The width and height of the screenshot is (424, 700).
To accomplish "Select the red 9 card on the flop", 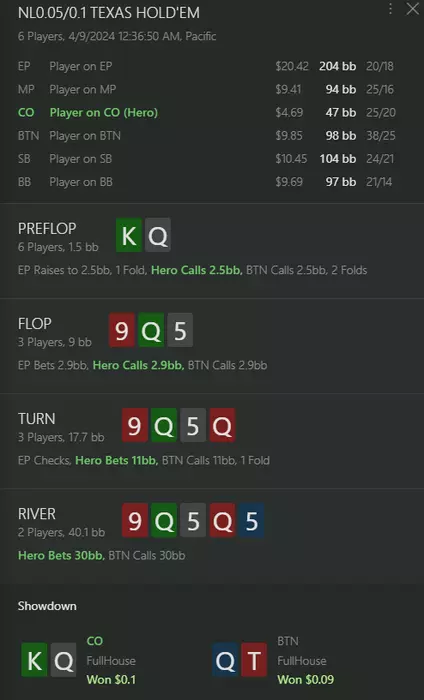I will click(122, 330).
